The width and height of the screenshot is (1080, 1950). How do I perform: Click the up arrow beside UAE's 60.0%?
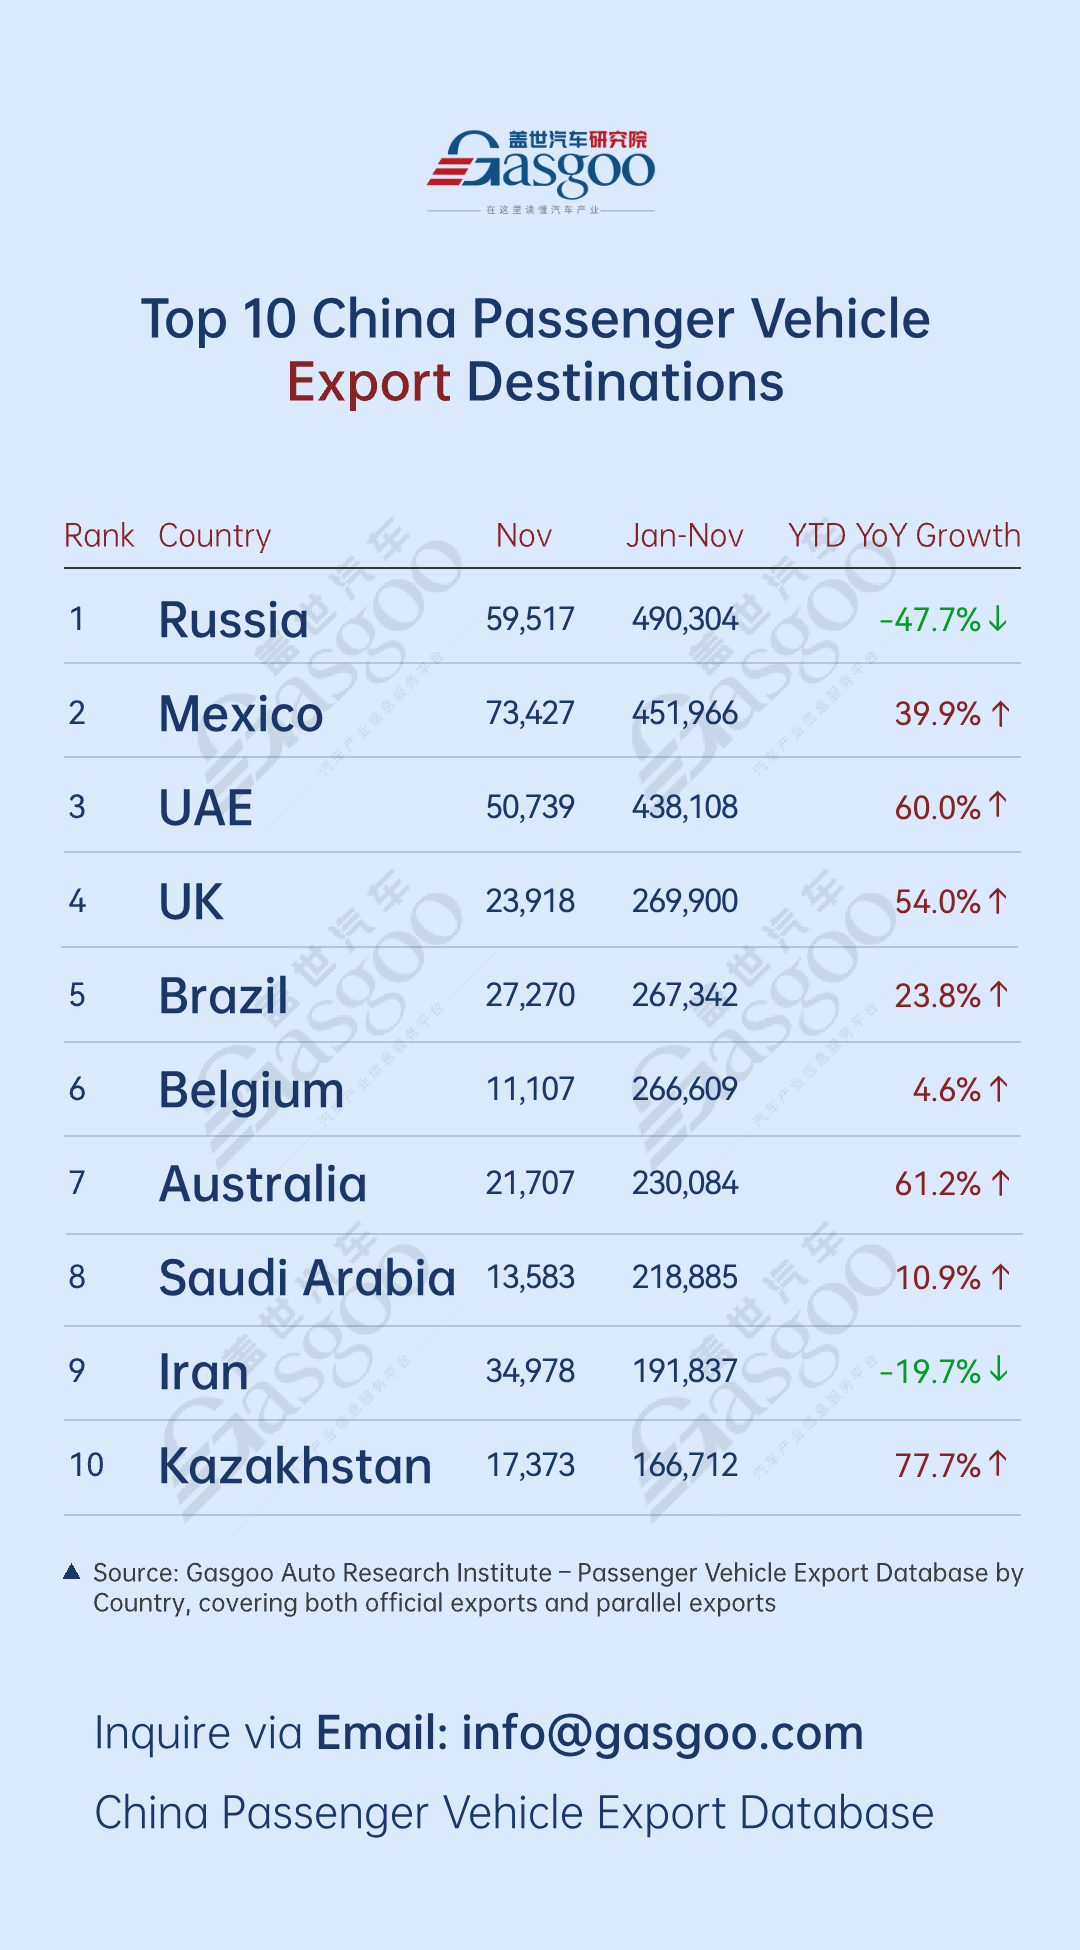(997, 805)
